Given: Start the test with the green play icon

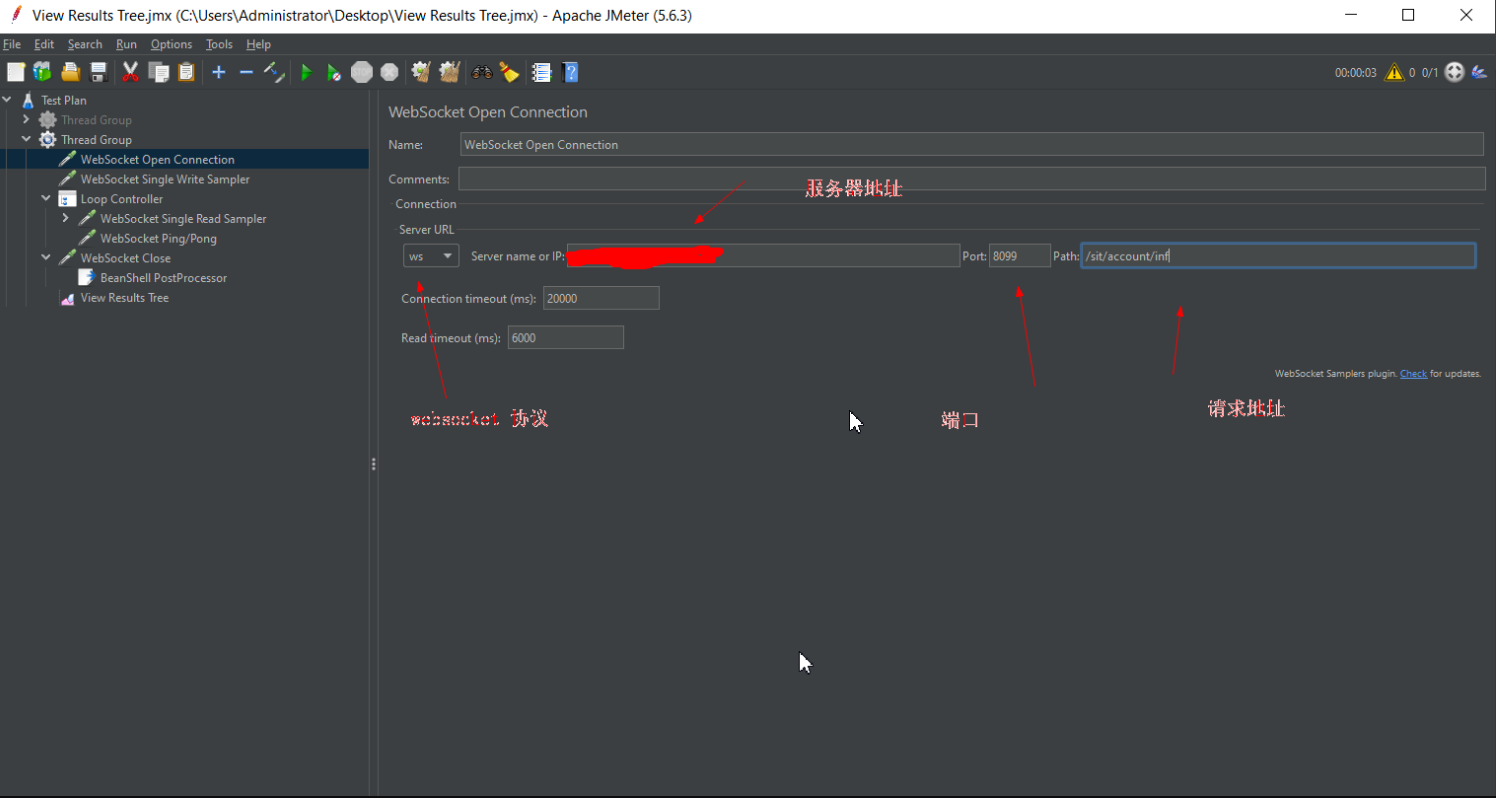Looking at the screenshot, I should click(307, 72).
